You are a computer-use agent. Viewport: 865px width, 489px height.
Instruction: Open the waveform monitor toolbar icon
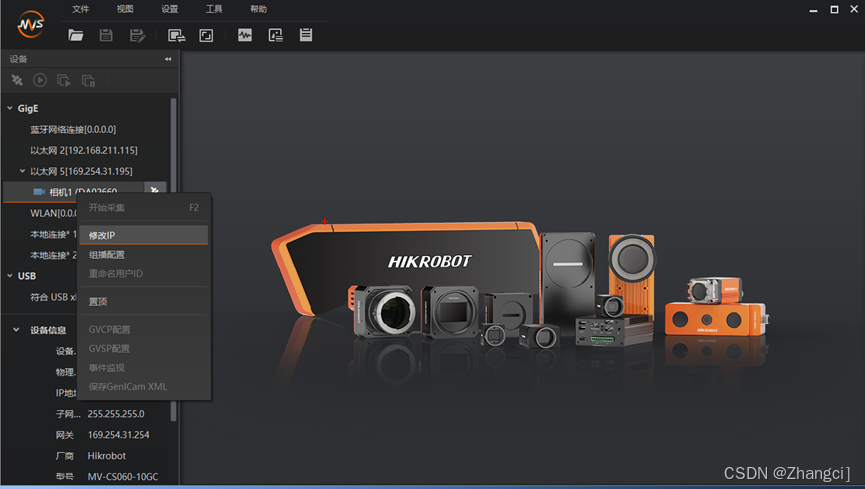tap(245, 35)
